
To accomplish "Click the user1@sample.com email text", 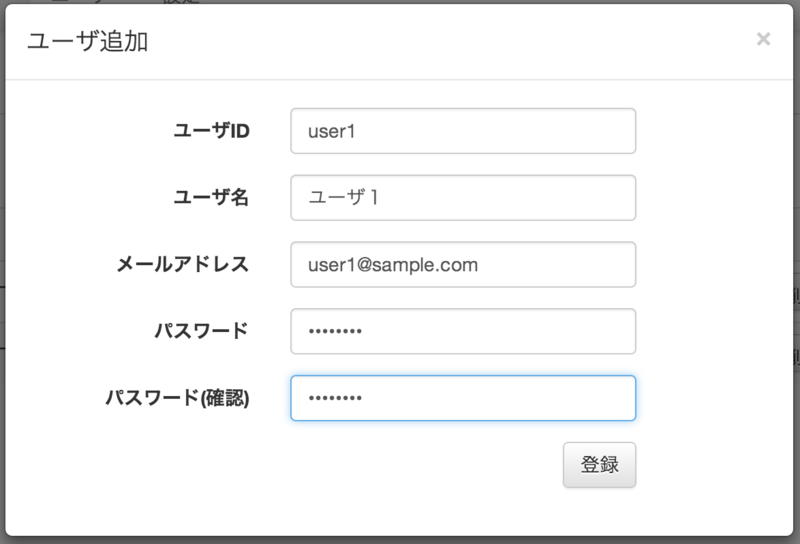I will [x=392, y=265].
